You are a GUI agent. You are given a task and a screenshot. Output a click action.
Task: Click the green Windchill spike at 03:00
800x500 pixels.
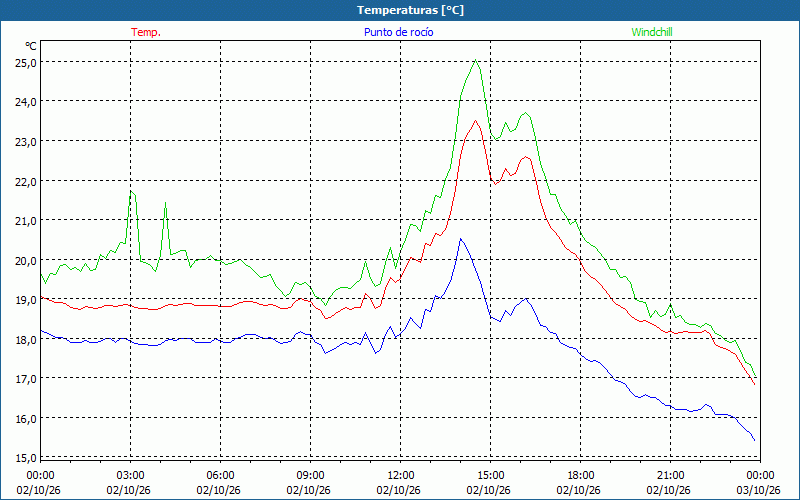131,191
